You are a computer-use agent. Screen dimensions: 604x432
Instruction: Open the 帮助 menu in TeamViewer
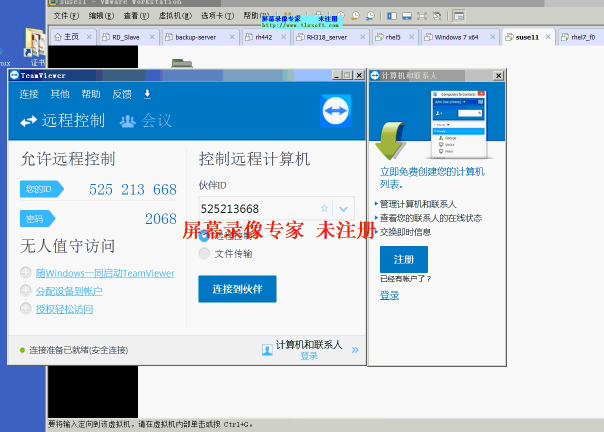point(91,94)
